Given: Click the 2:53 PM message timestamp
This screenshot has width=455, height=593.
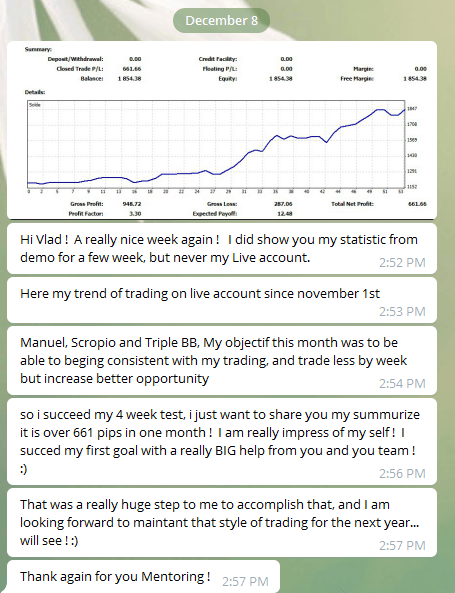Looking at the screenshot, I should 402,312.
